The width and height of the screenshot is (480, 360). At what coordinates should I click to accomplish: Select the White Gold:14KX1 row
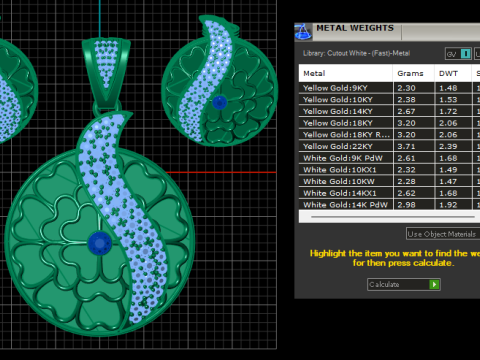(x=389, y=193)
